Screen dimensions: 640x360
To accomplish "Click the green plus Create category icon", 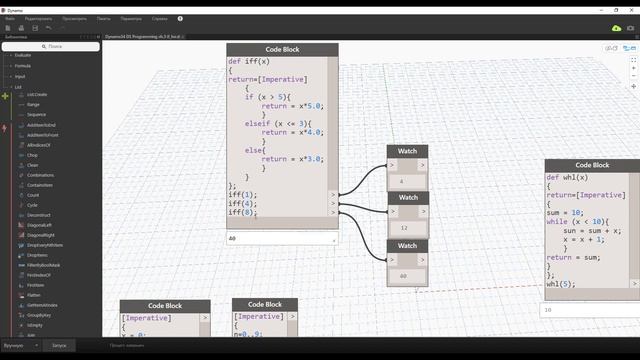I will 5,96.
